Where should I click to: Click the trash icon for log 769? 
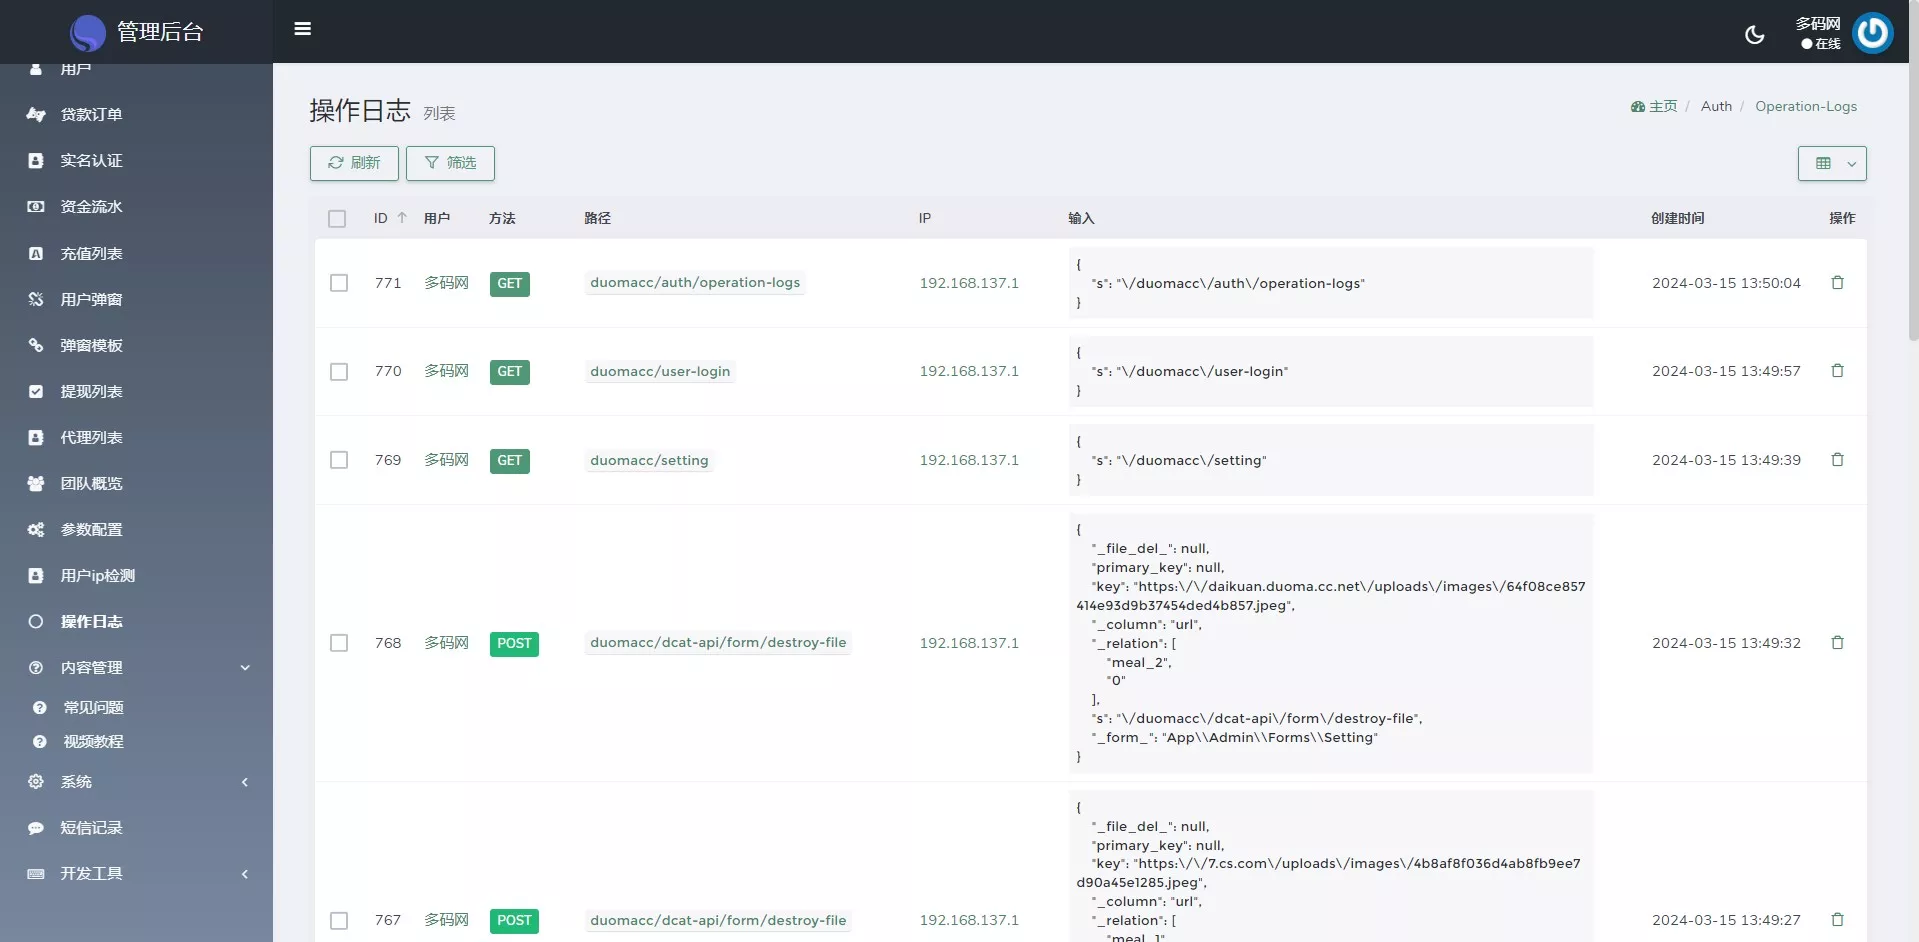1837,460
